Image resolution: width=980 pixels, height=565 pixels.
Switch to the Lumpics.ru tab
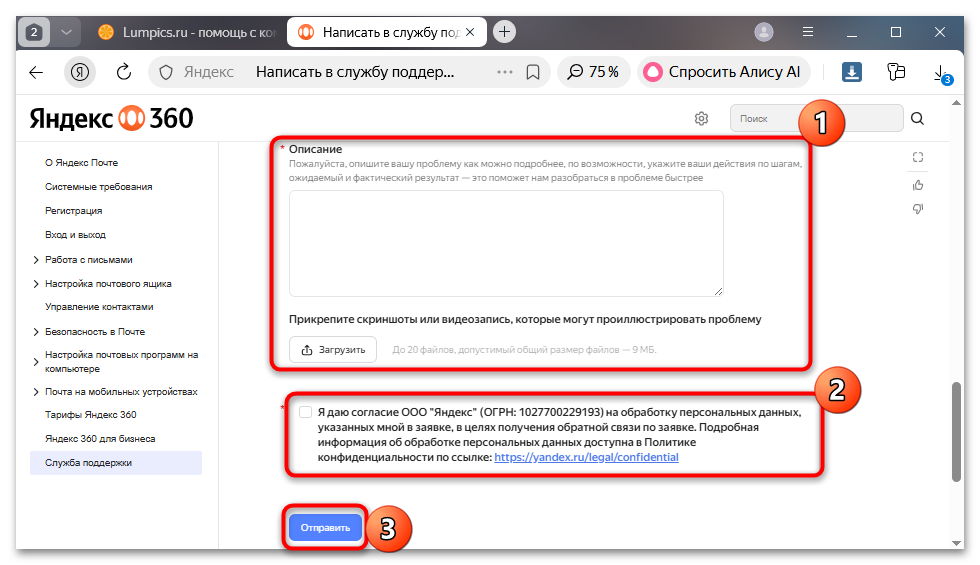[x=186, y=32]
